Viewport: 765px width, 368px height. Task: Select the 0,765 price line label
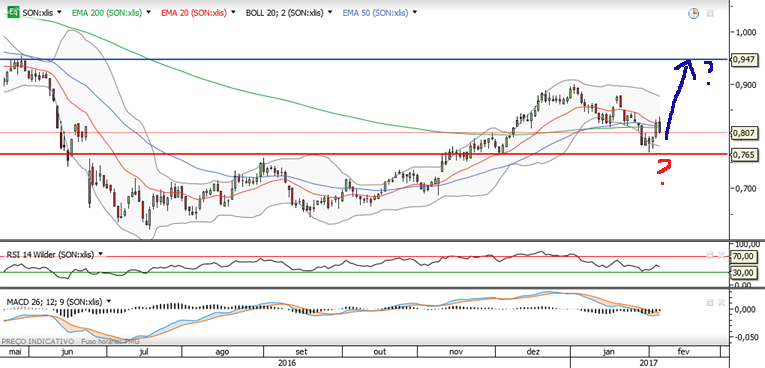tap(744, 154)
